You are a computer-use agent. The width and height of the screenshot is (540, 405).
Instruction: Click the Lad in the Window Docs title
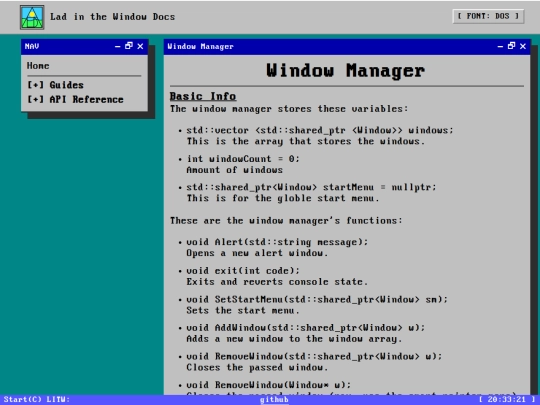pyautogui.click(x=113, y=17)
